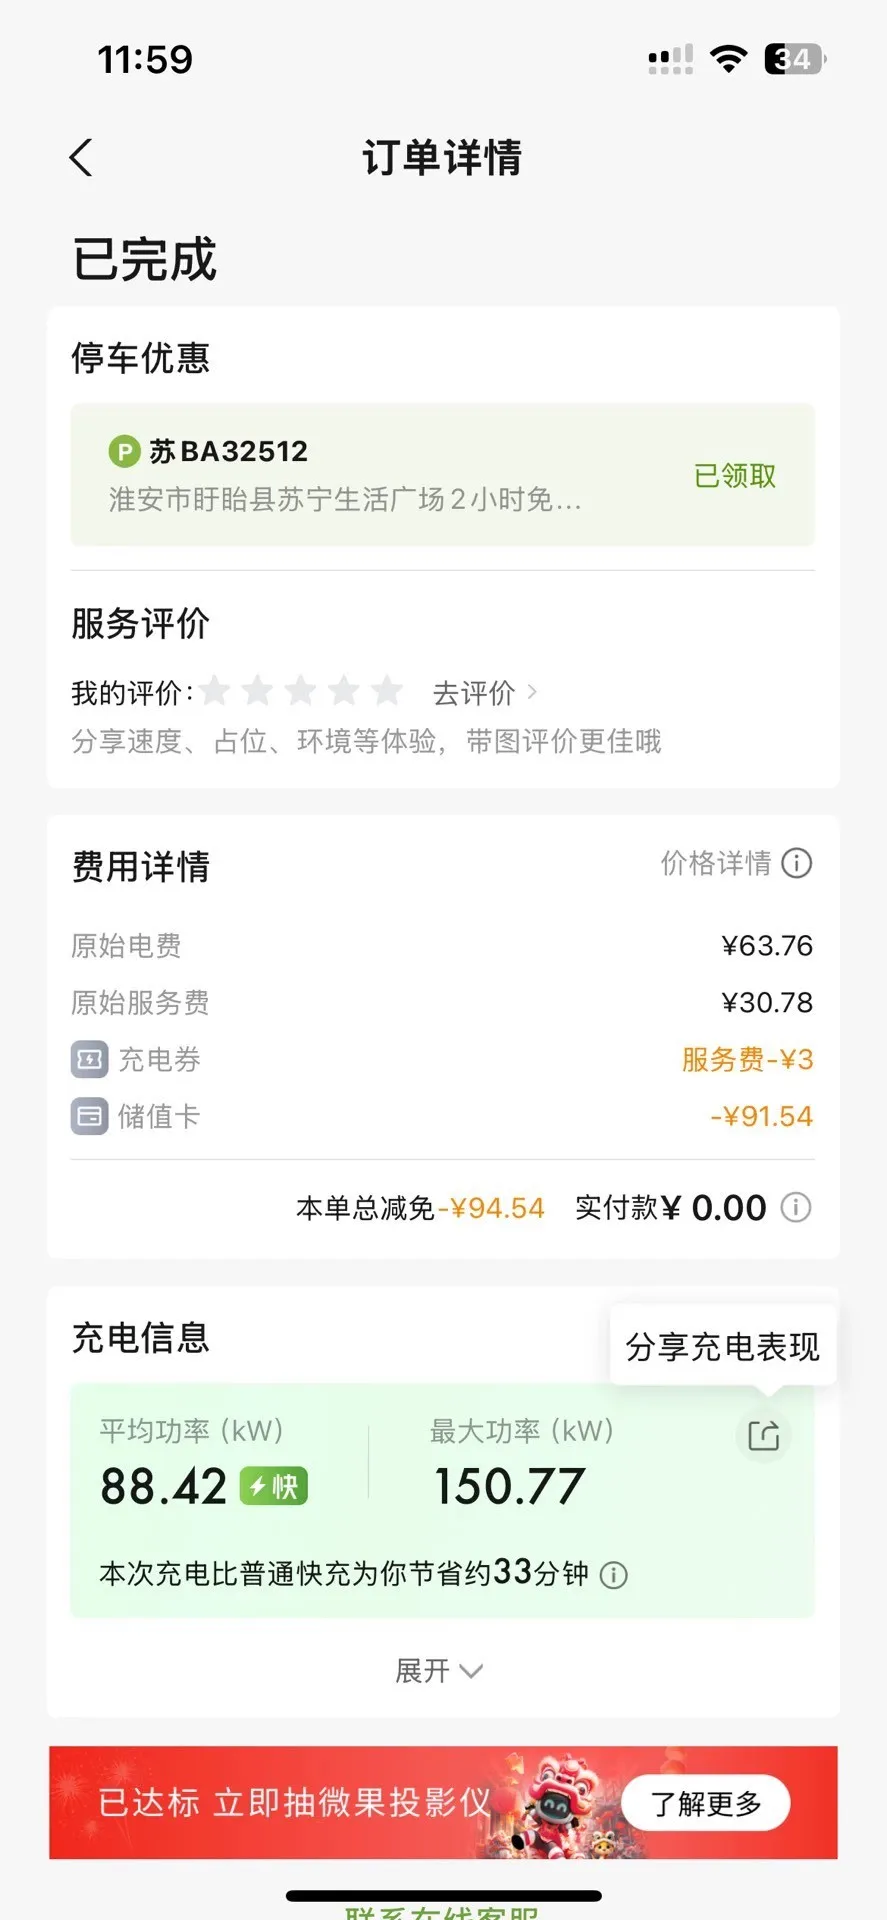
Task: Open the 微果投影仪 lottery banner
Action: click(x=443, y=1803)
